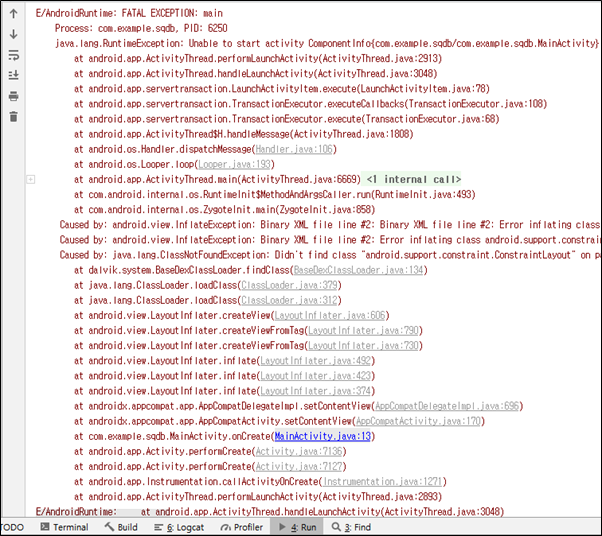Open the Activity.java:7136 link
Screen dimensions: 602x536
(299, 452)
